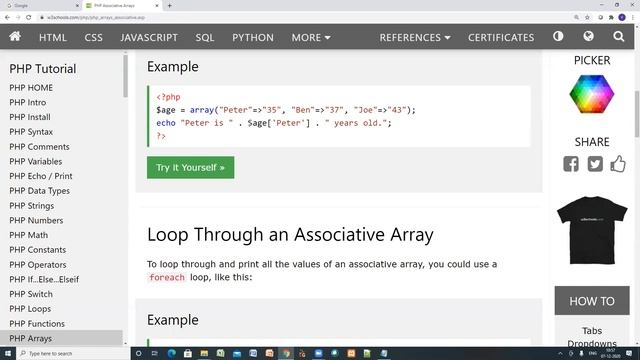This screenshot has height=360, width=640.
Task: Switch to Chrome on the taskbar
Action: [286, 353]
